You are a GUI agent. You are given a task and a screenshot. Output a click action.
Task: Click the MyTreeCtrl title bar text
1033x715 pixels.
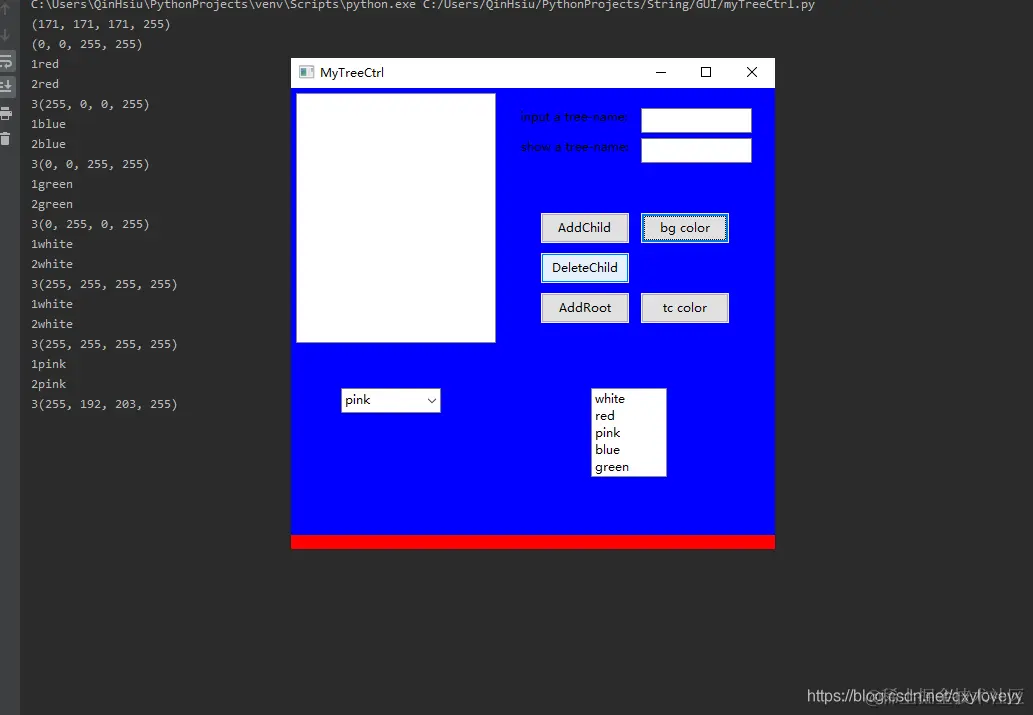click(352, 72)
